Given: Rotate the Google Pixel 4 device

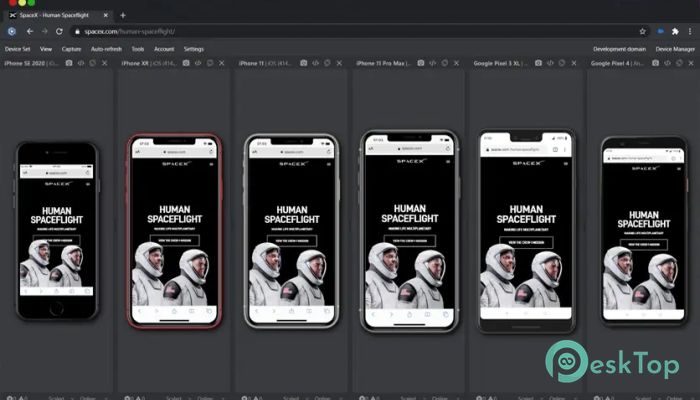Looking at the screenshot, I should 679,63.
